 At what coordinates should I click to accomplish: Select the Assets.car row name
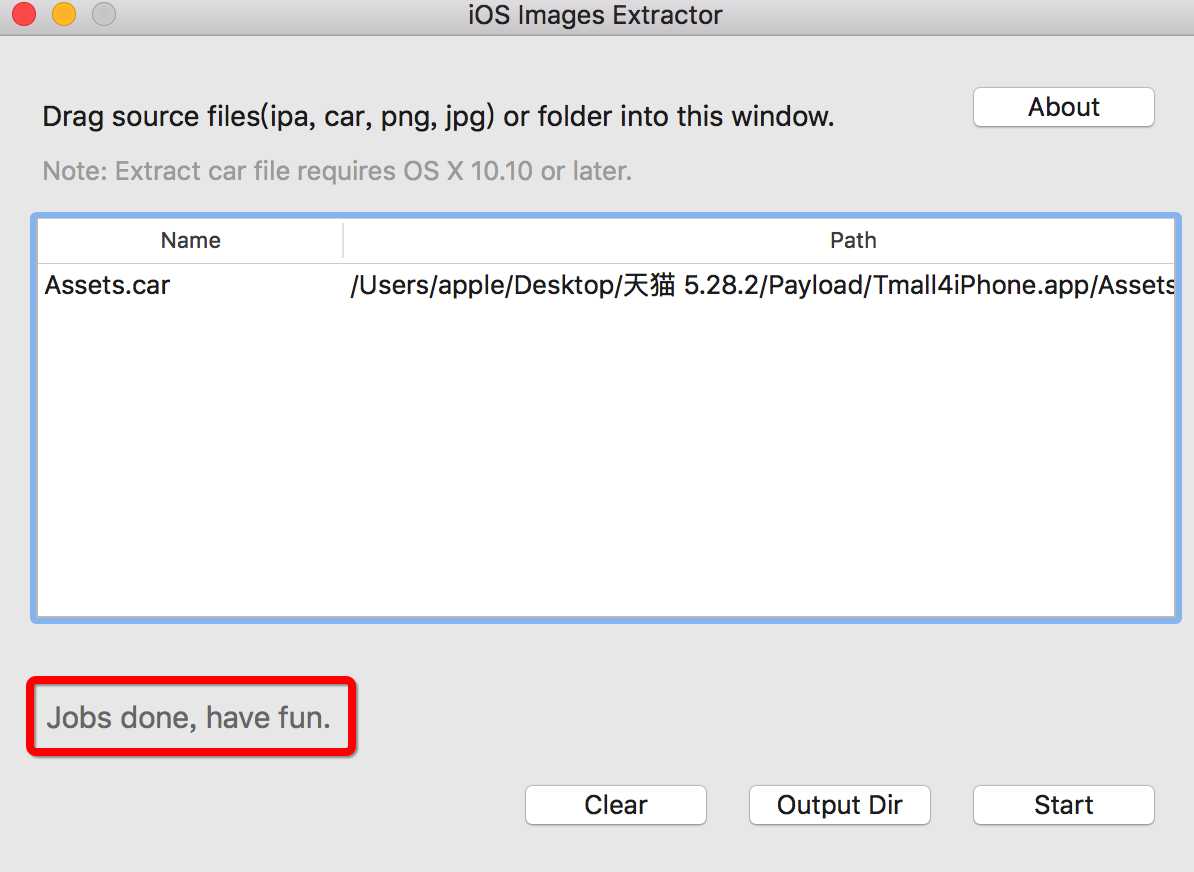coord(107,285)
